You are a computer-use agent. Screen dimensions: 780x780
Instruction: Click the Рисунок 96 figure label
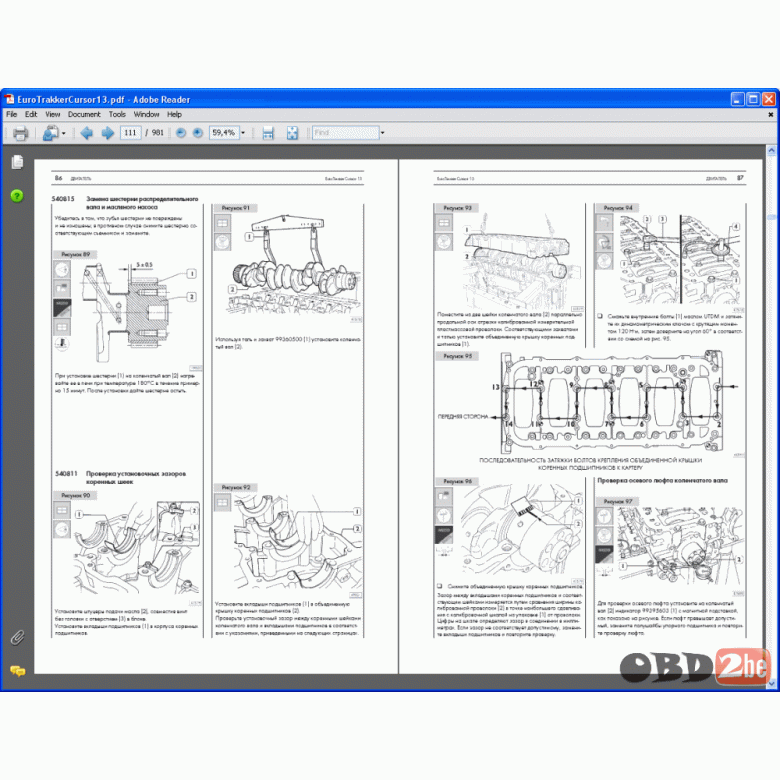pos(457,482)
